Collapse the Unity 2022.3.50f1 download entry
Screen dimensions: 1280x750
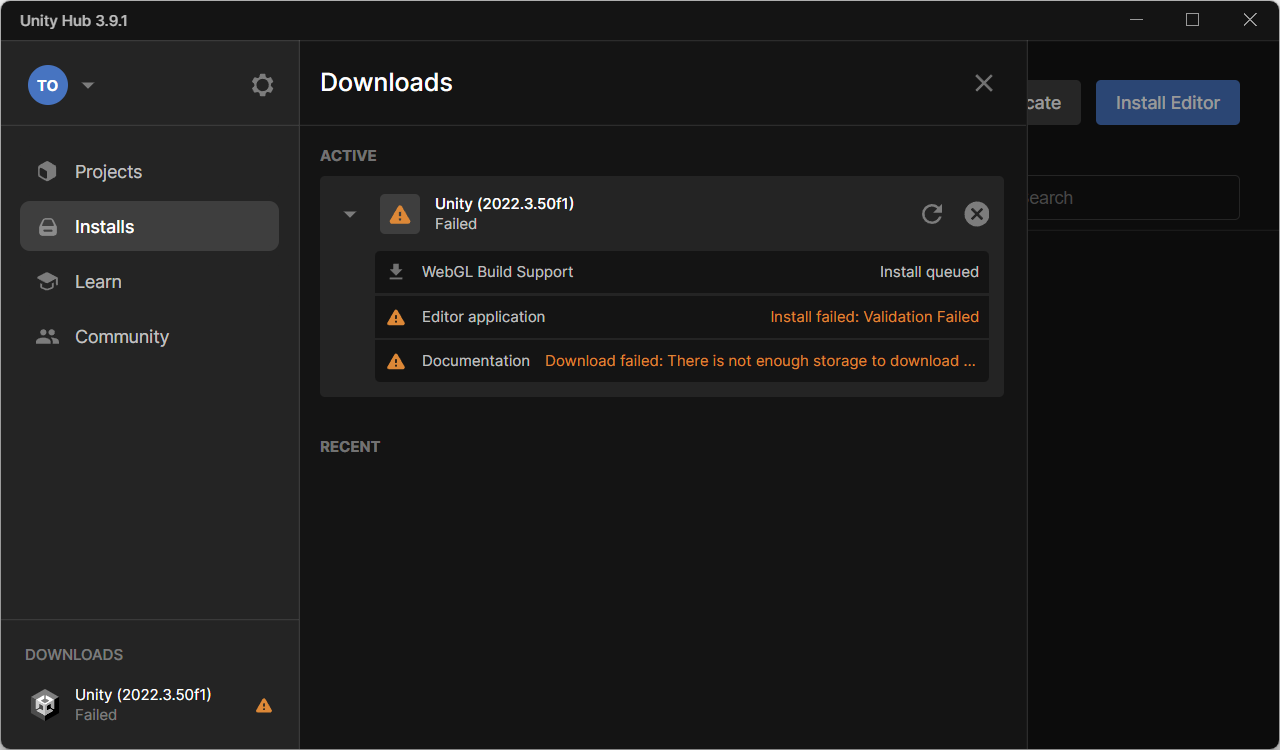coord(349,214)
